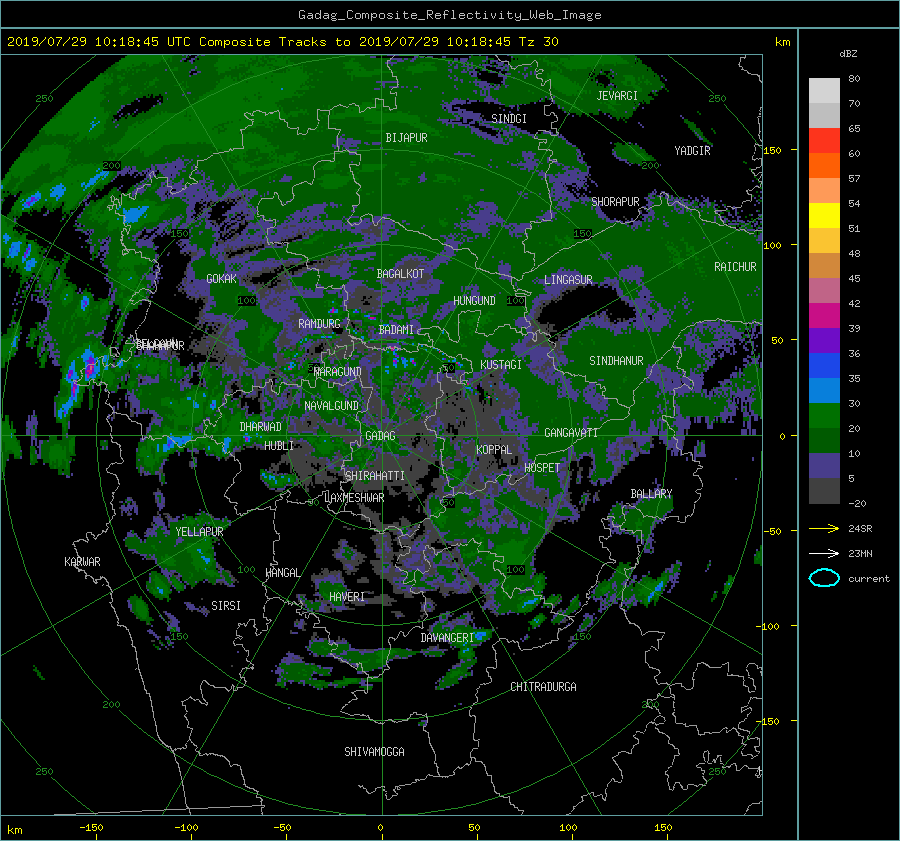
Task: Click the HAVERI city label
Action: pos(347,597)
